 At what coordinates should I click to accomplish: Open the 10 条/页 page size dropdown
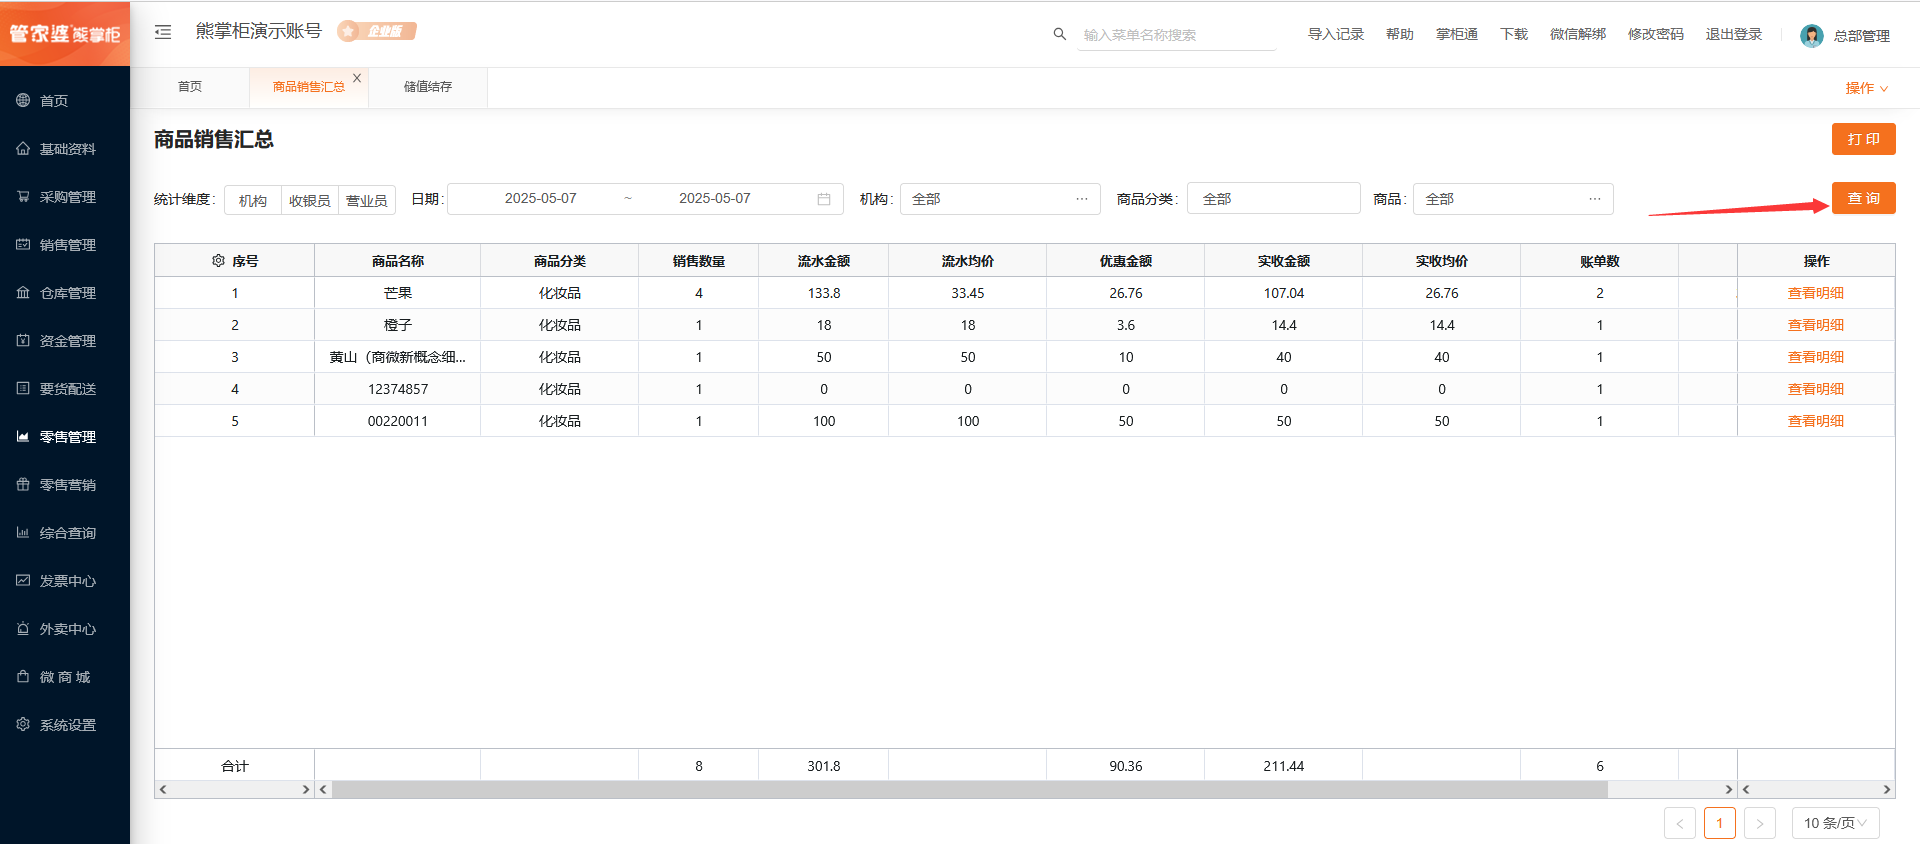point(1835,823)
